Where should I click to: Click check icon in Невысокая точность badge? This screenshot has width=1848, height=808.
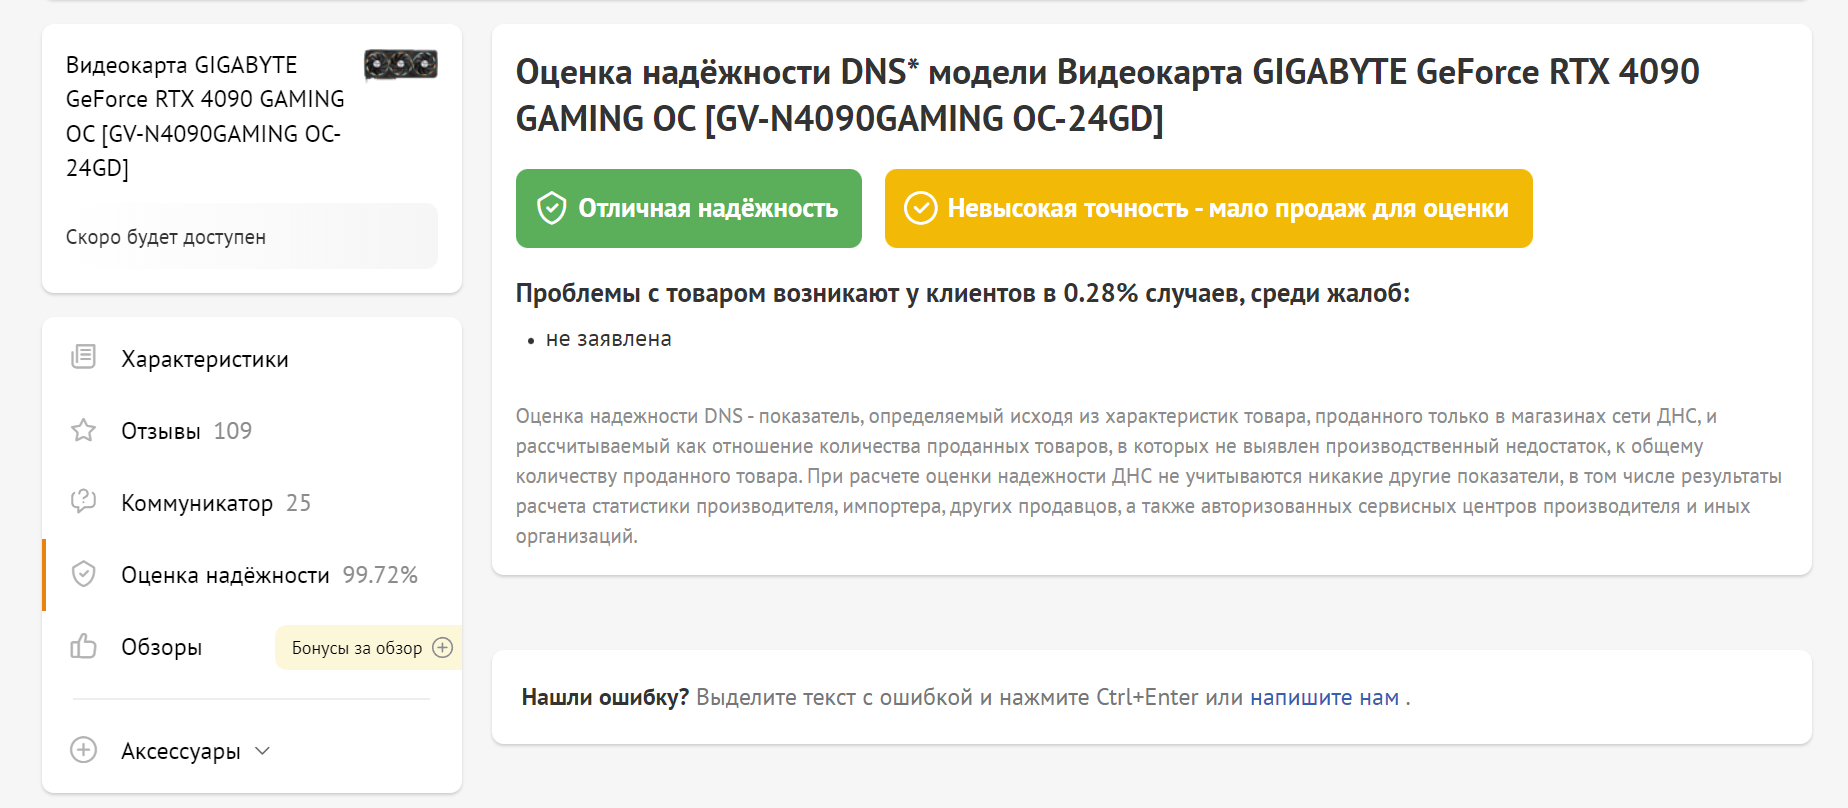pos(920,208)
